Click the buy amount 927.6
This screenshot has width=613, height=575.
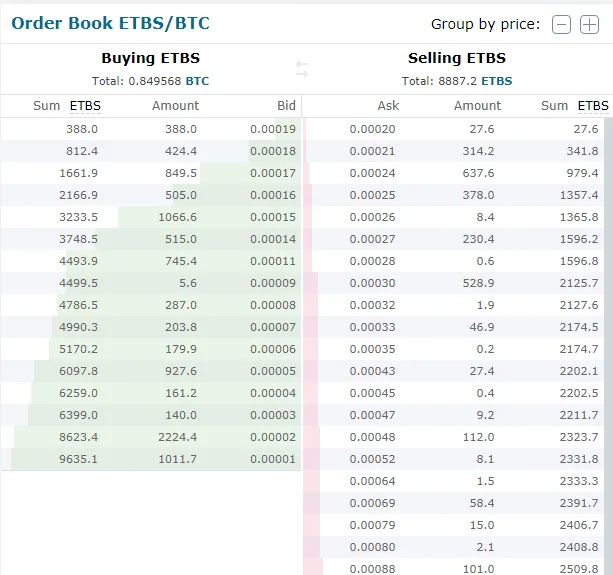coord(181,371)
